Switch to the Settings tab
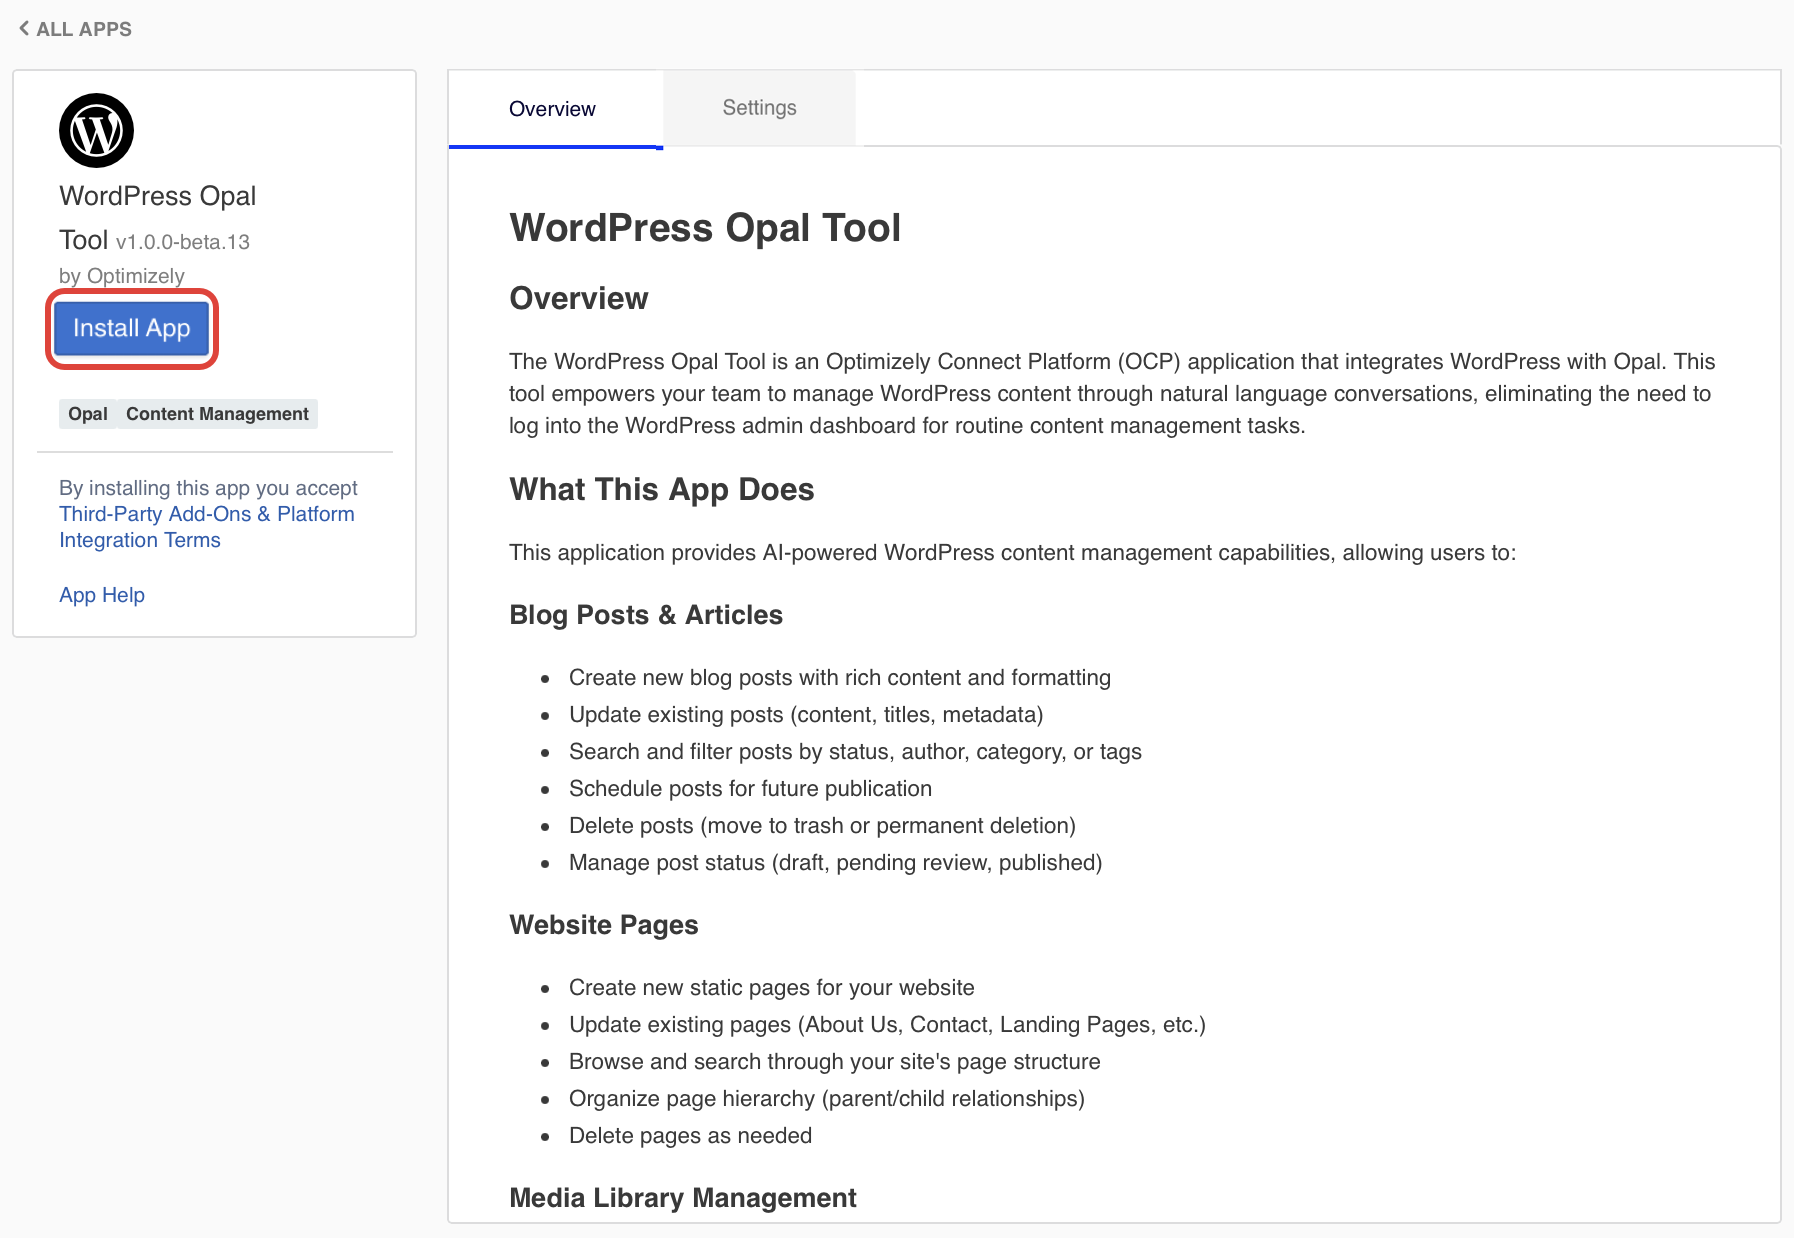The width and height of the screenshot is (1794, 1238). point(759,108)
